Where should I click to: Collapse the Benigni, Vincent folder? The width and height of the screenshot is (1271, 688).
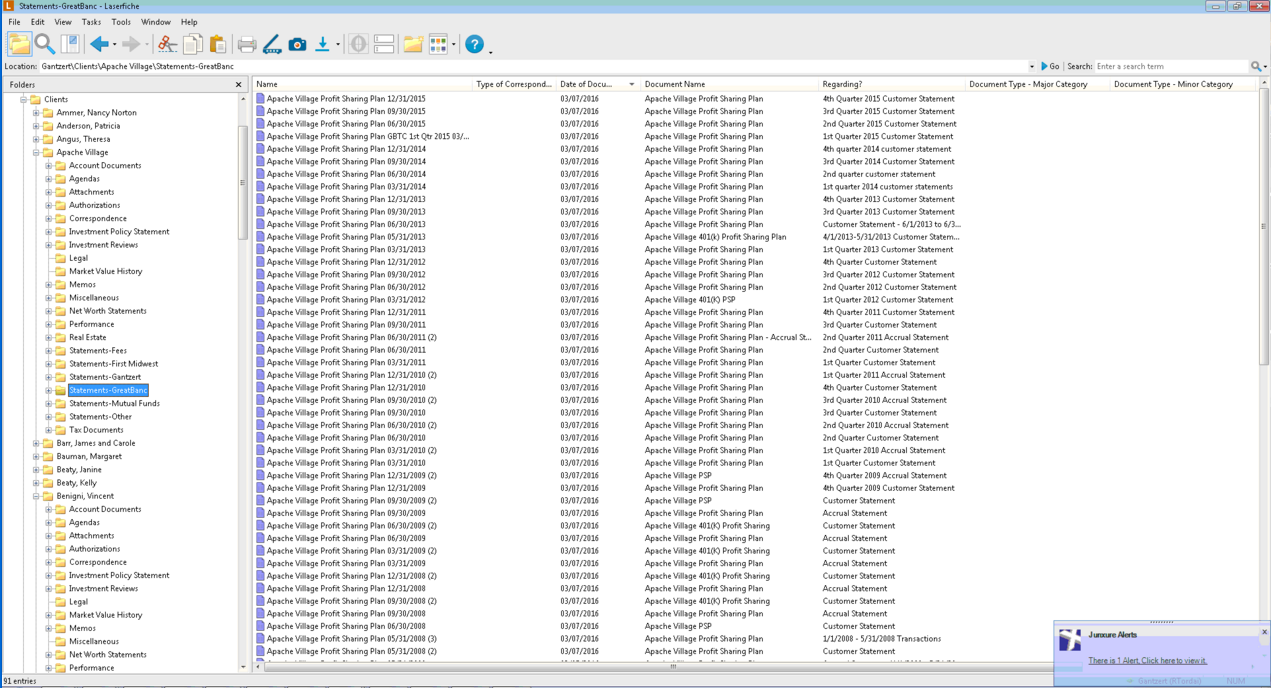36,496
